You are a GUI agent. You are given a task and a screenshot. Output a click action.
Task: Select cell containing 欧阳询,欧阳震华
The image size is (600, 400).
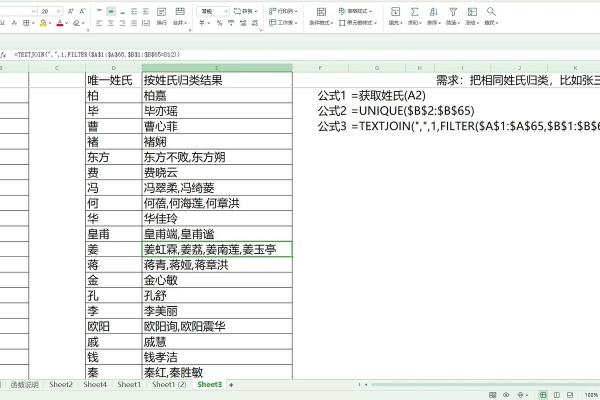click(217, 326)
